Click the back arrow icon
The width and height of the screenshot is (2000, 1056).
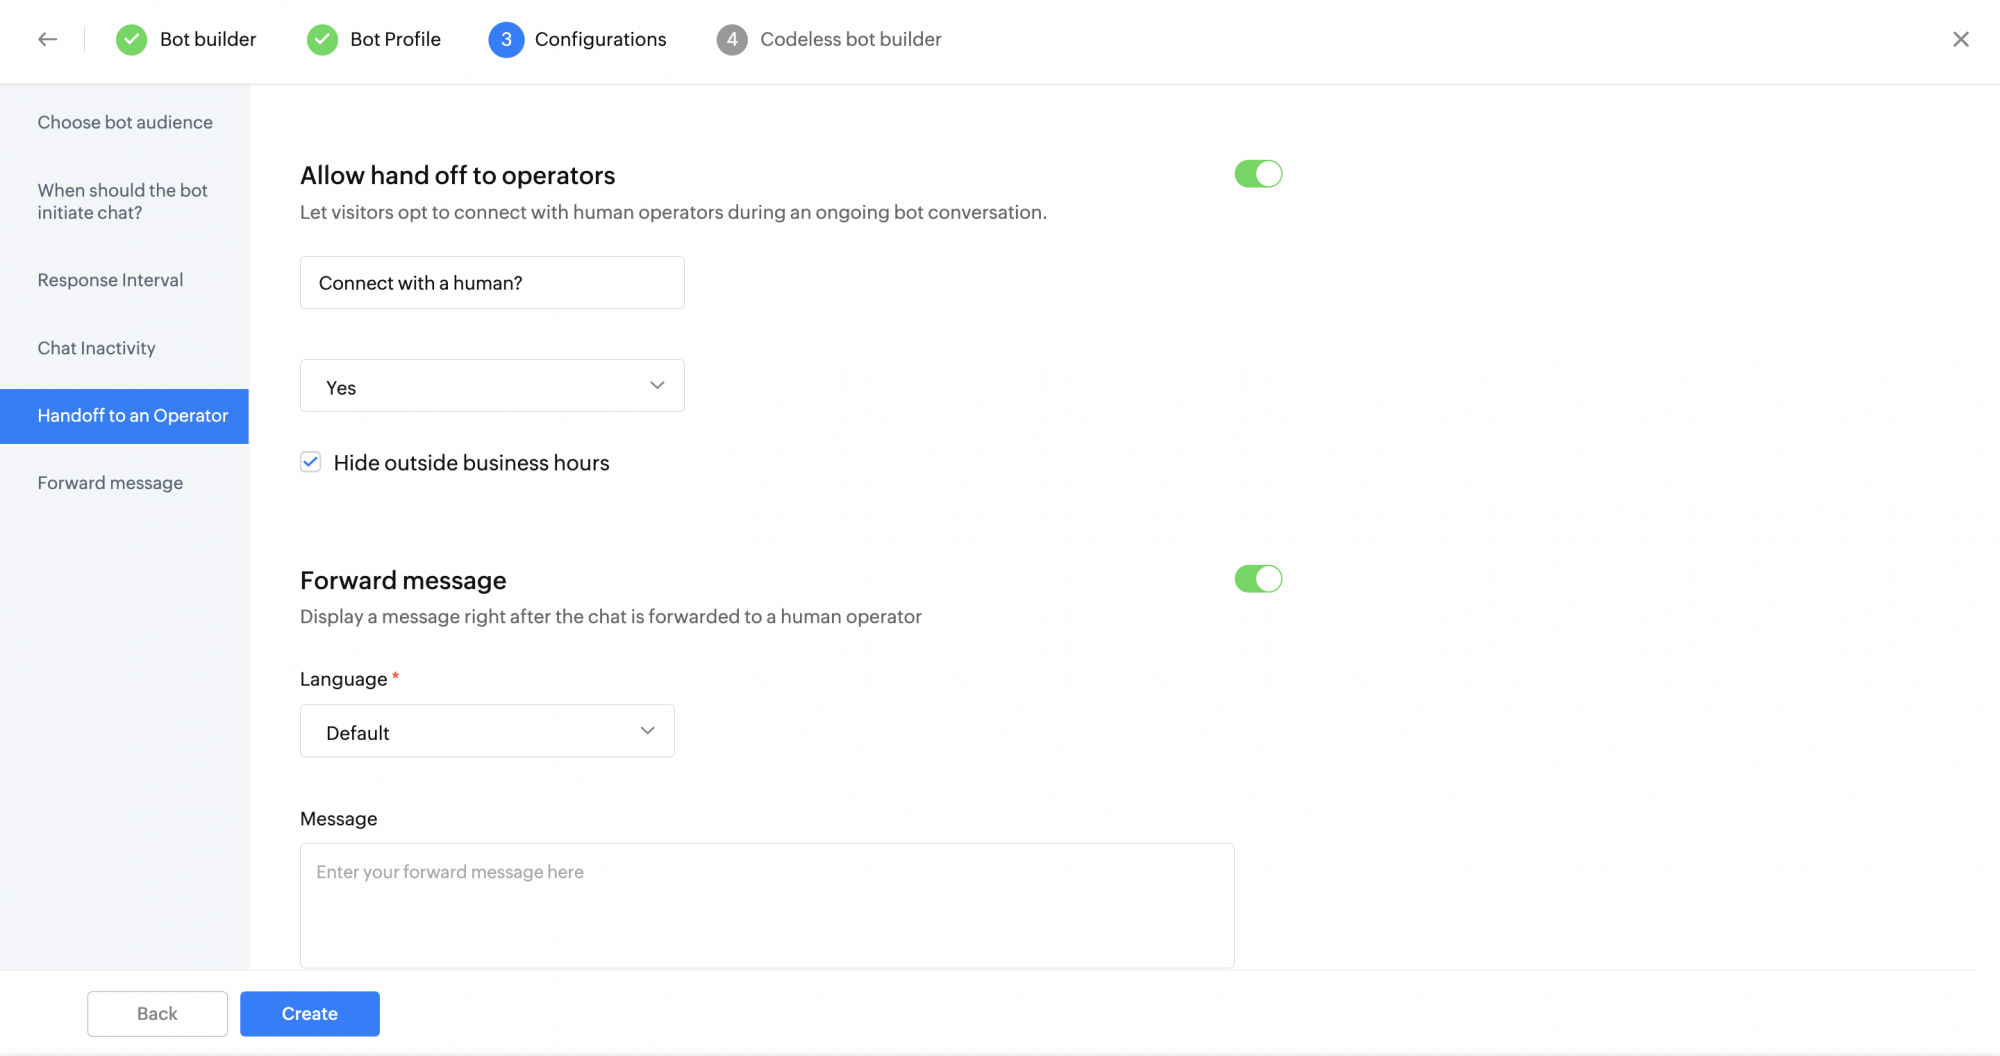click(x=47, y=39)
